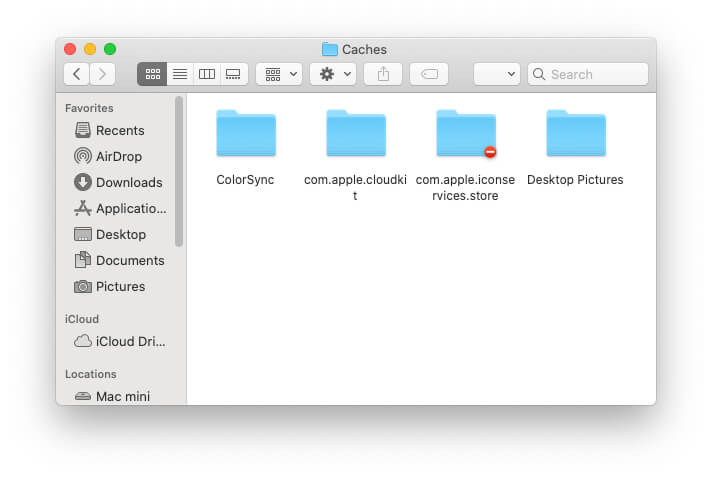Select the ColorSync folder icon

coord(246,133)
